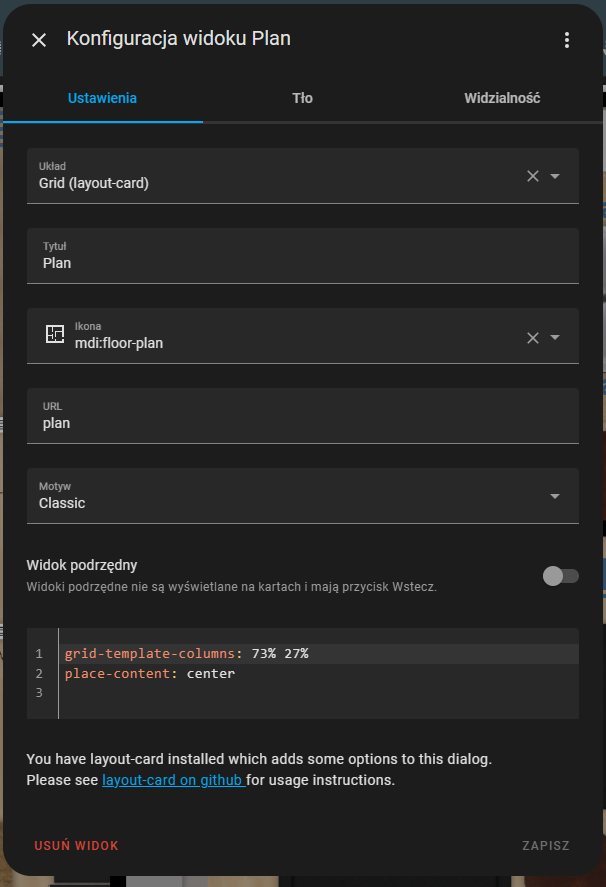Toggle the Widok podrzędny switch
The height and width of the screenshot is (887, 606).
pos(560,576)
